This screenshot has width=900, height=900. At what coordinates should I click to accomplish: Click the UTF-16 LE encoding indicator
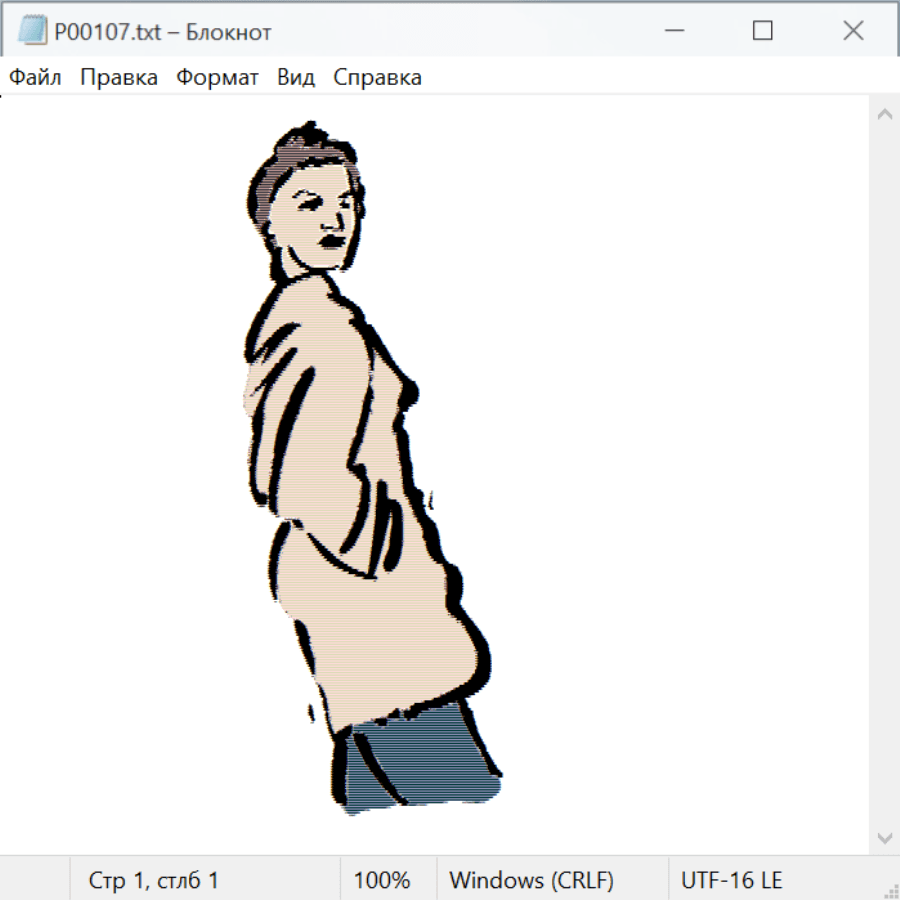pos(731,880)
